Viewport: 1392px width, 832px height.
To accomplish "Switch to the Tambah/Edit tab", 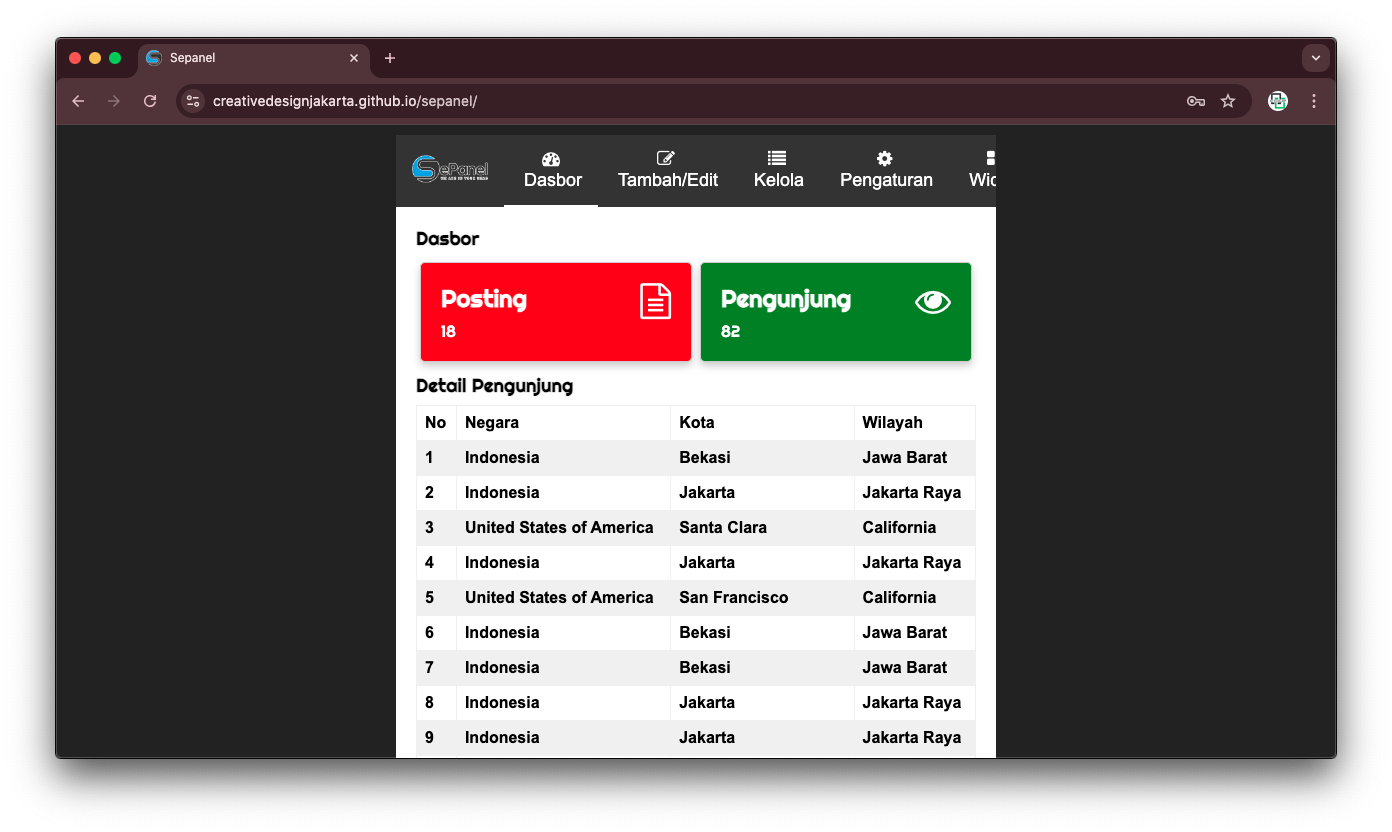I will [x=667, y=171].
